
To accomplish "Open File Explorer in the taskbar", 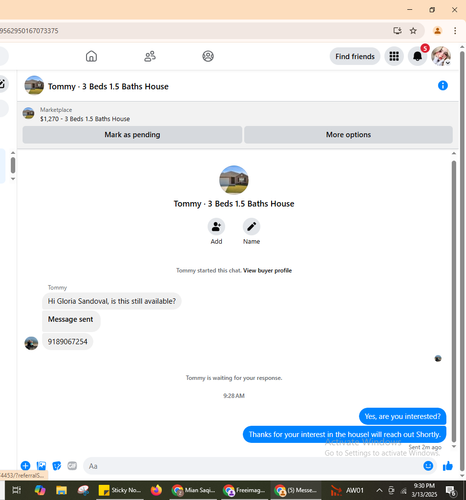I will pyautogui.click(x=61, y=490).
